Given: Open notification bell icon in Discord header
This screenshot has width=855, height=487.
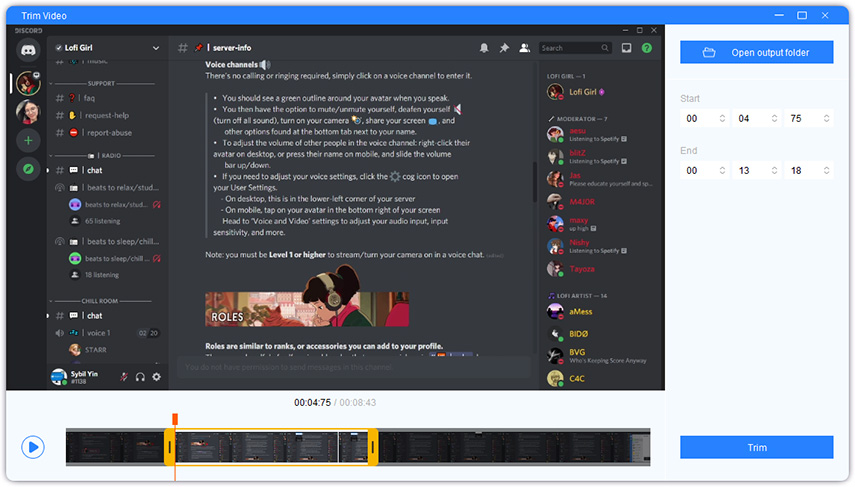Looking at the screenshot, I should [484, 48].
